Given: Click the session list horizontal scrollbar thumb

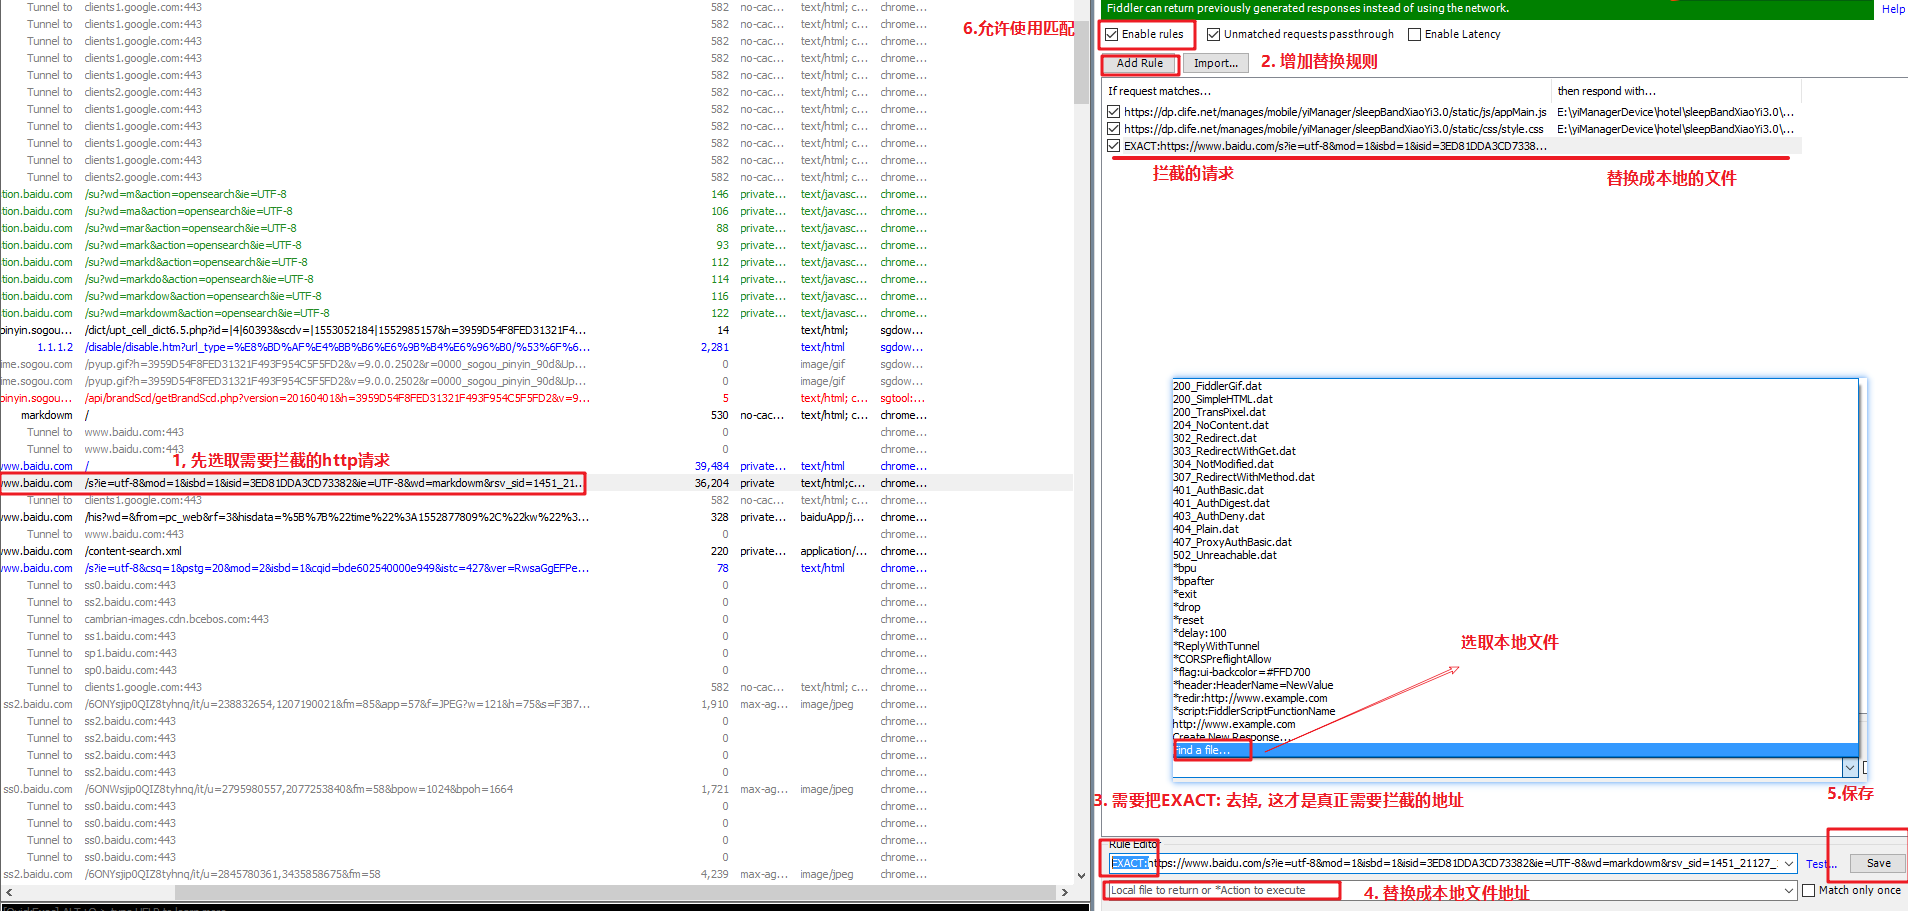Looking at the screenshot, I should pos(615,892).
